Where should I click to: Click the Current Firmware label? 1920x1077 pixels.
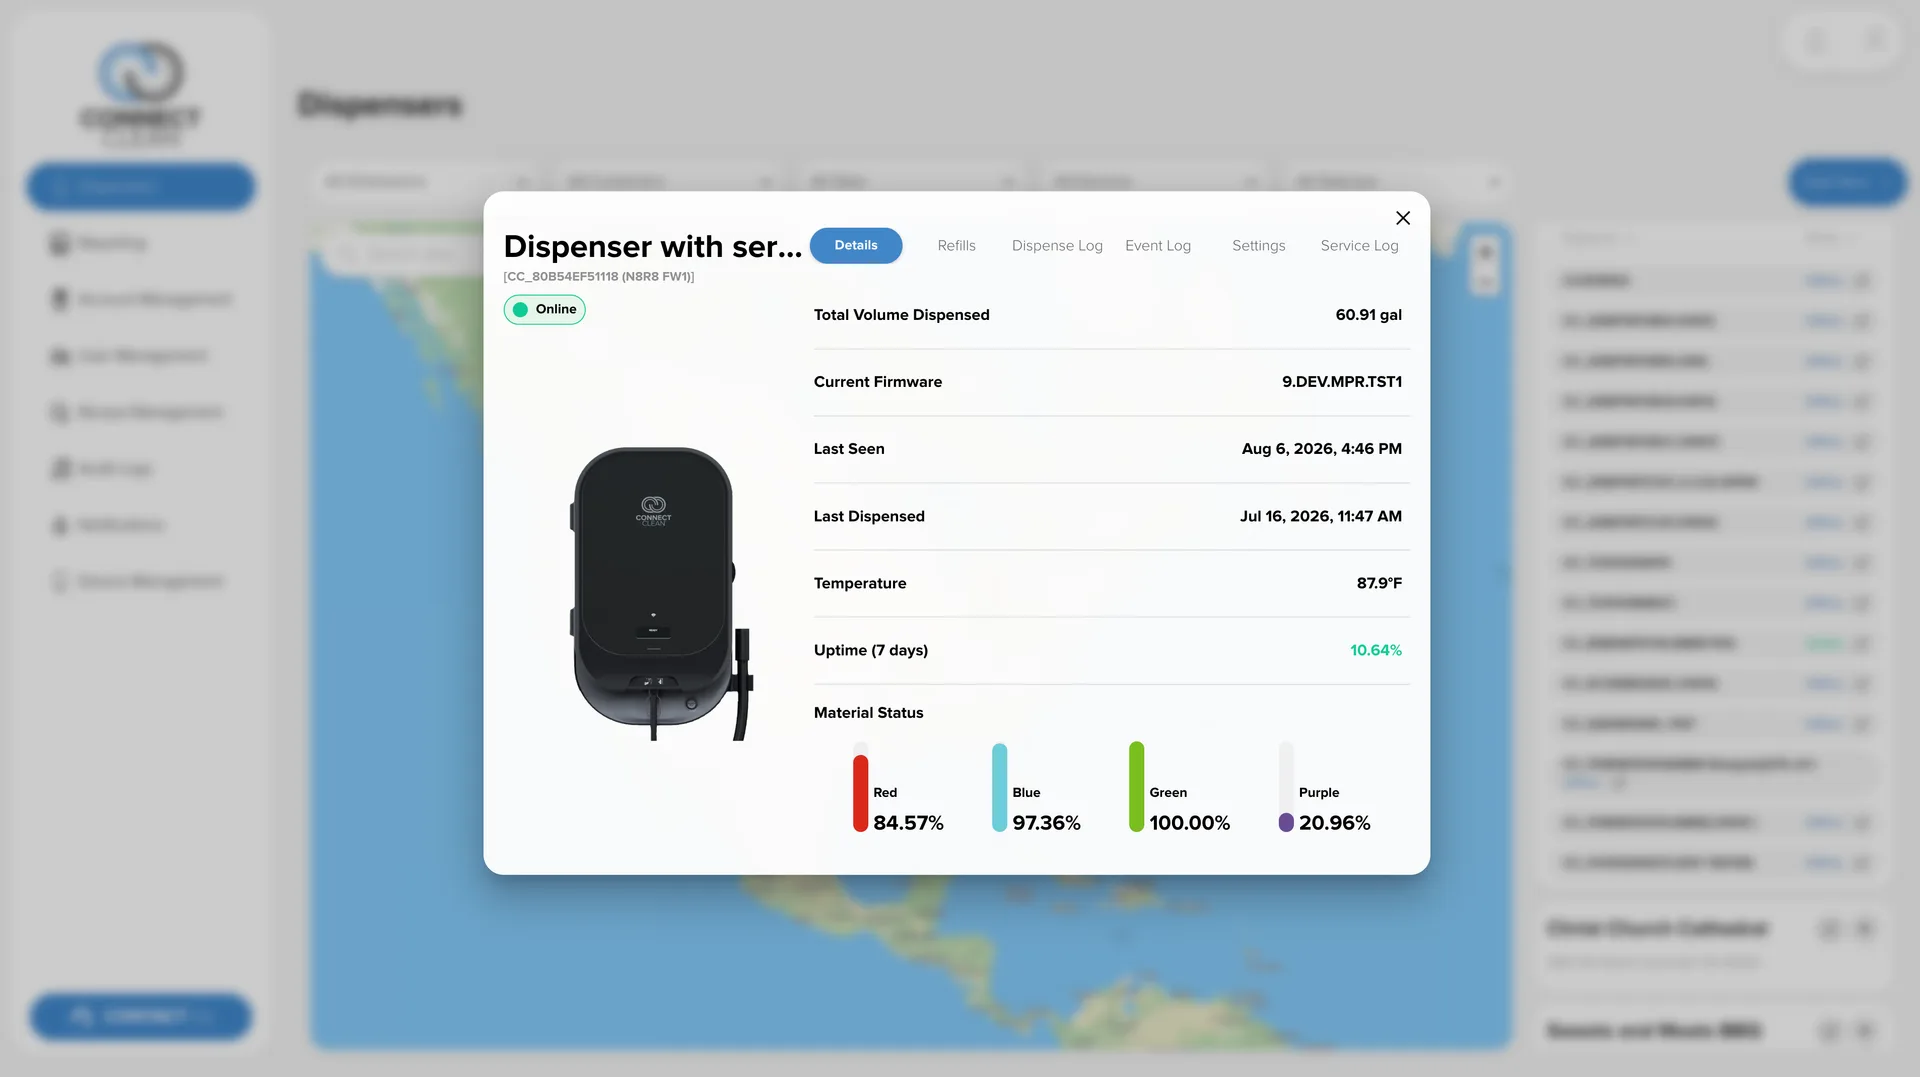coord(878,382)
